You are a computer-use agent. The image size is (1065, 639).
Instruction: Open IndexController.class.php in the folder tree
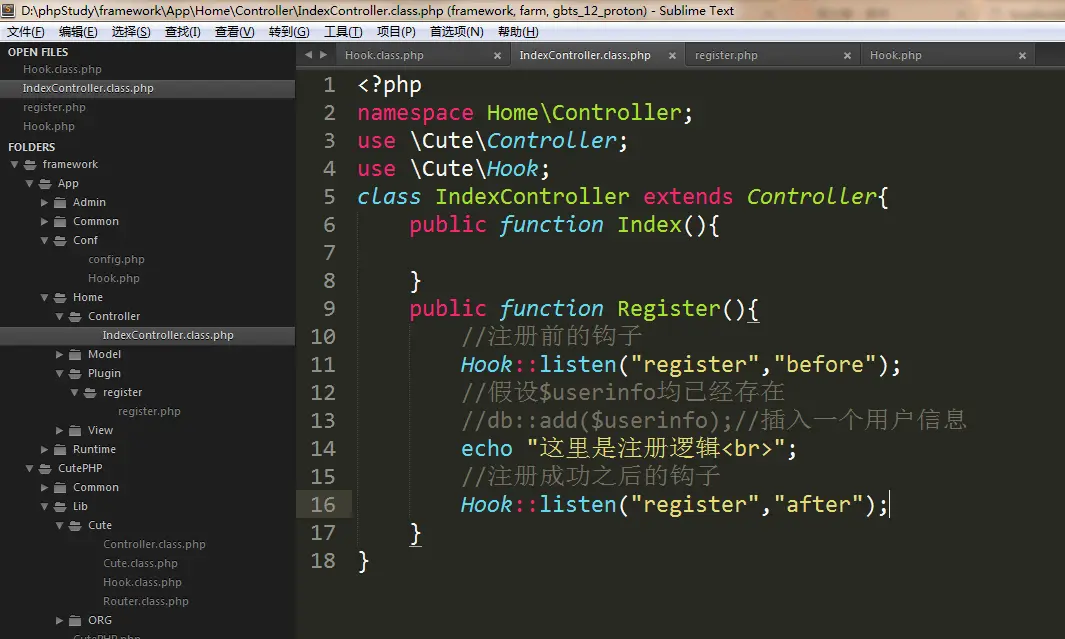coord(168,335)
